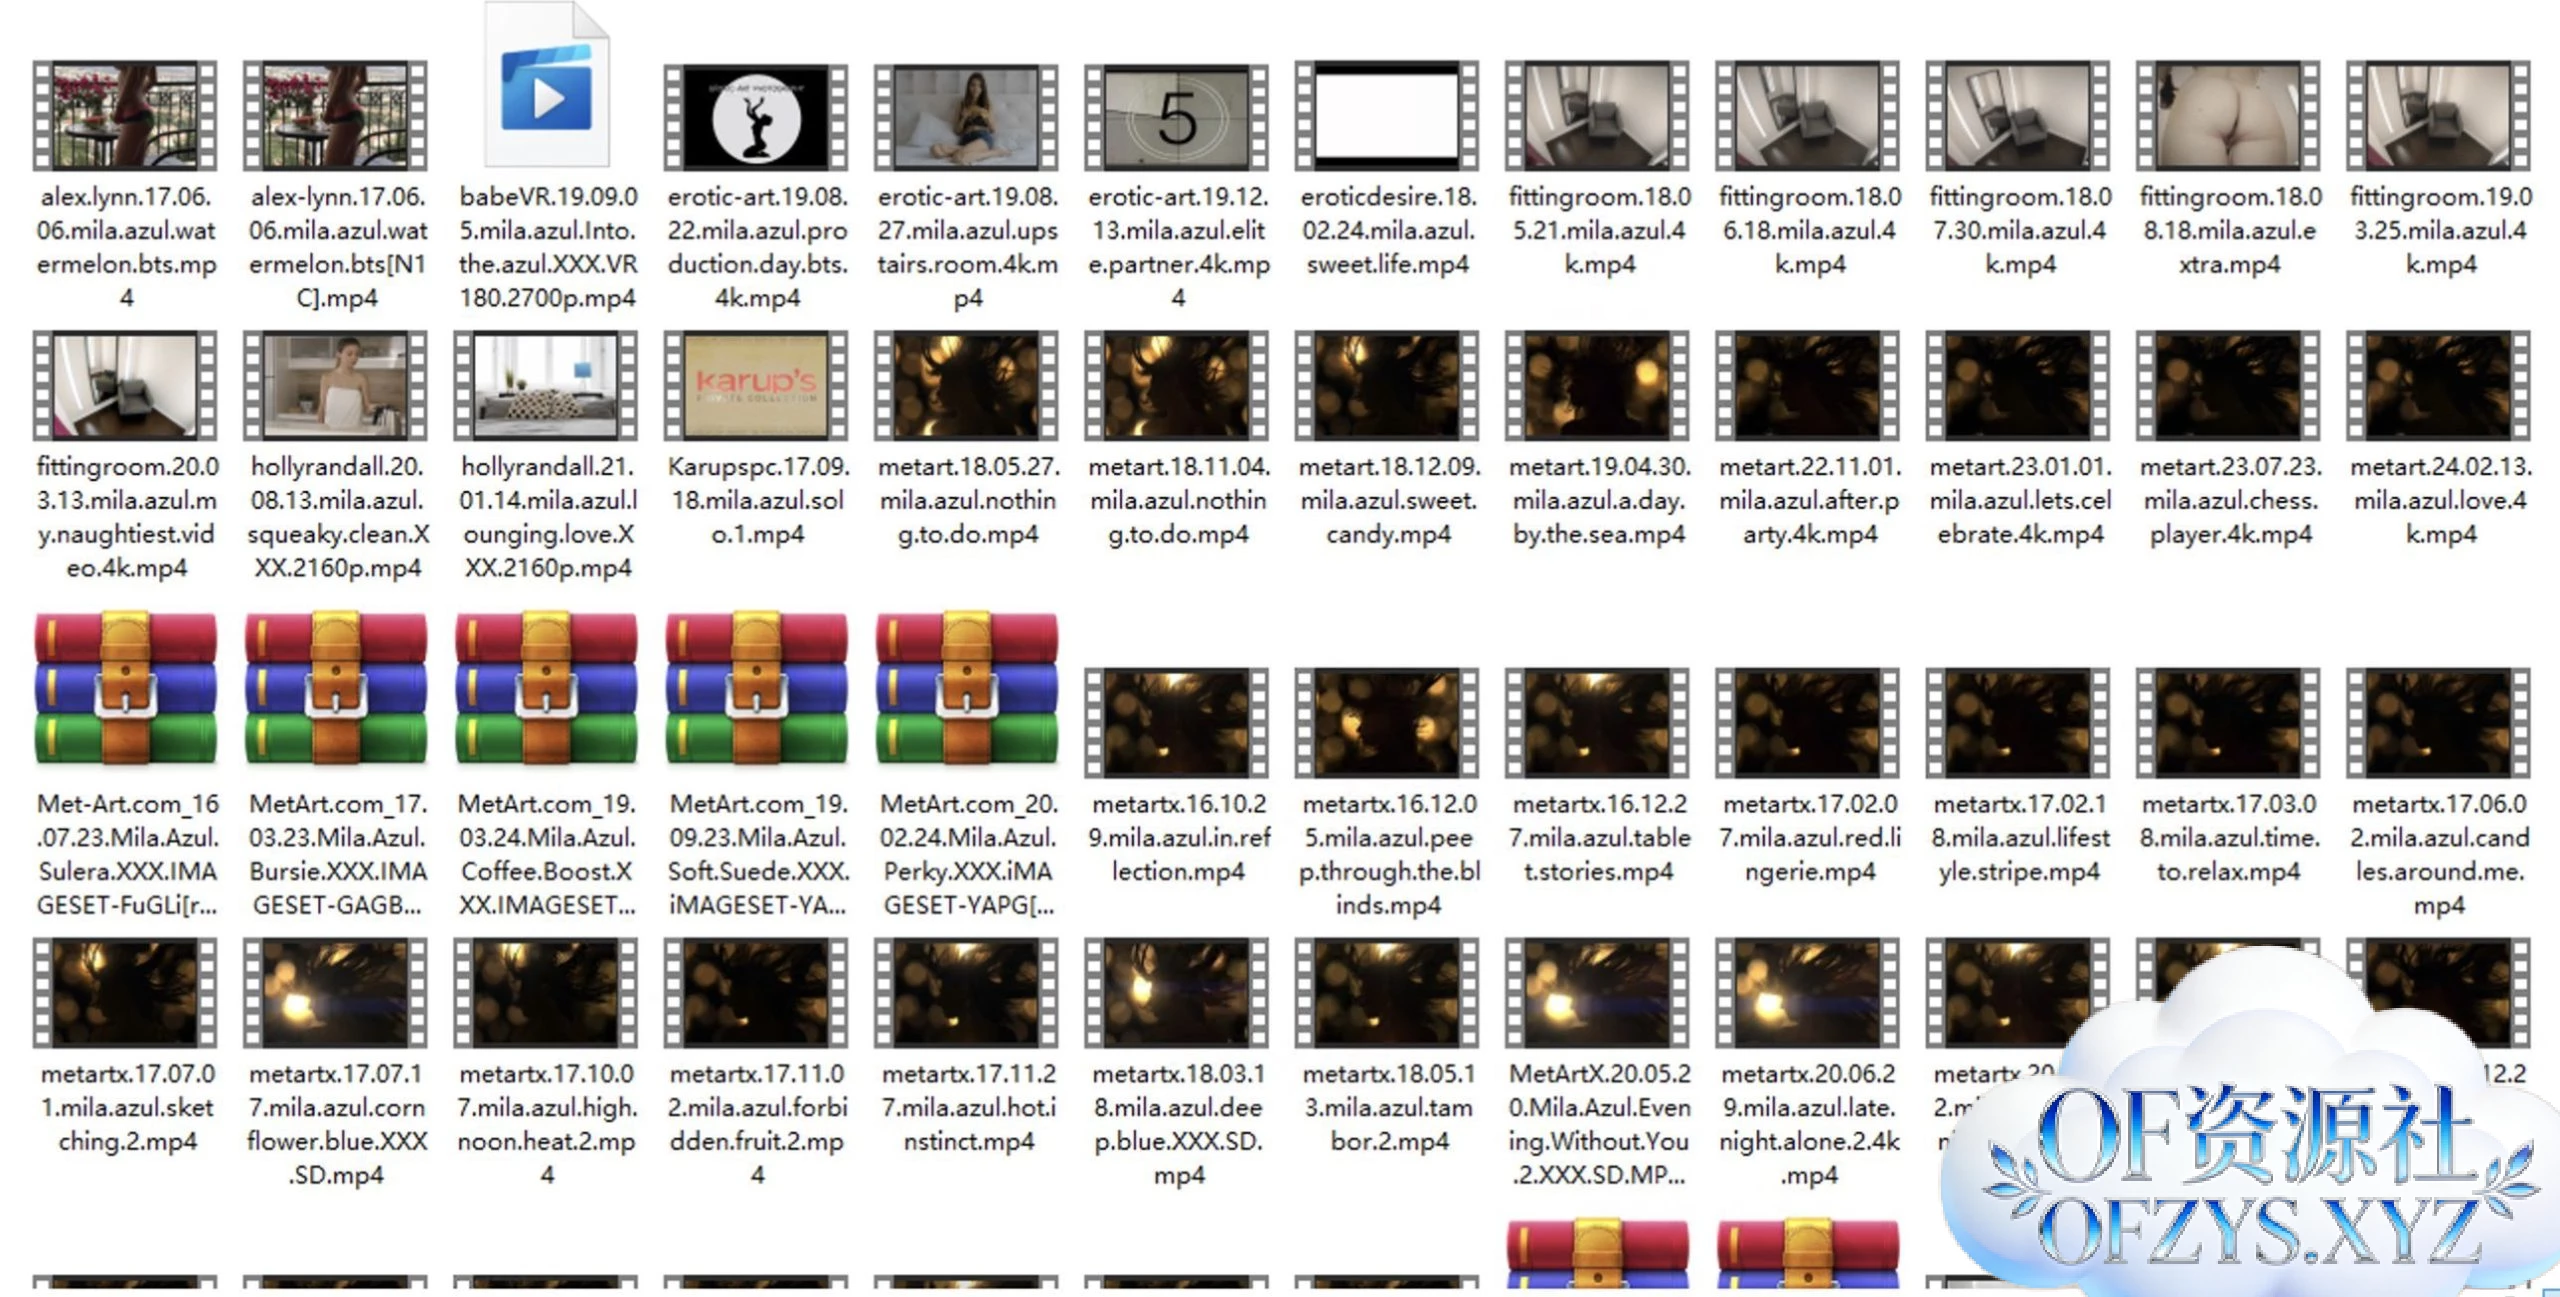2560x1297 pixels.
Task: Select the metartx candles.around.me video
Action: tap(2439, 723)
